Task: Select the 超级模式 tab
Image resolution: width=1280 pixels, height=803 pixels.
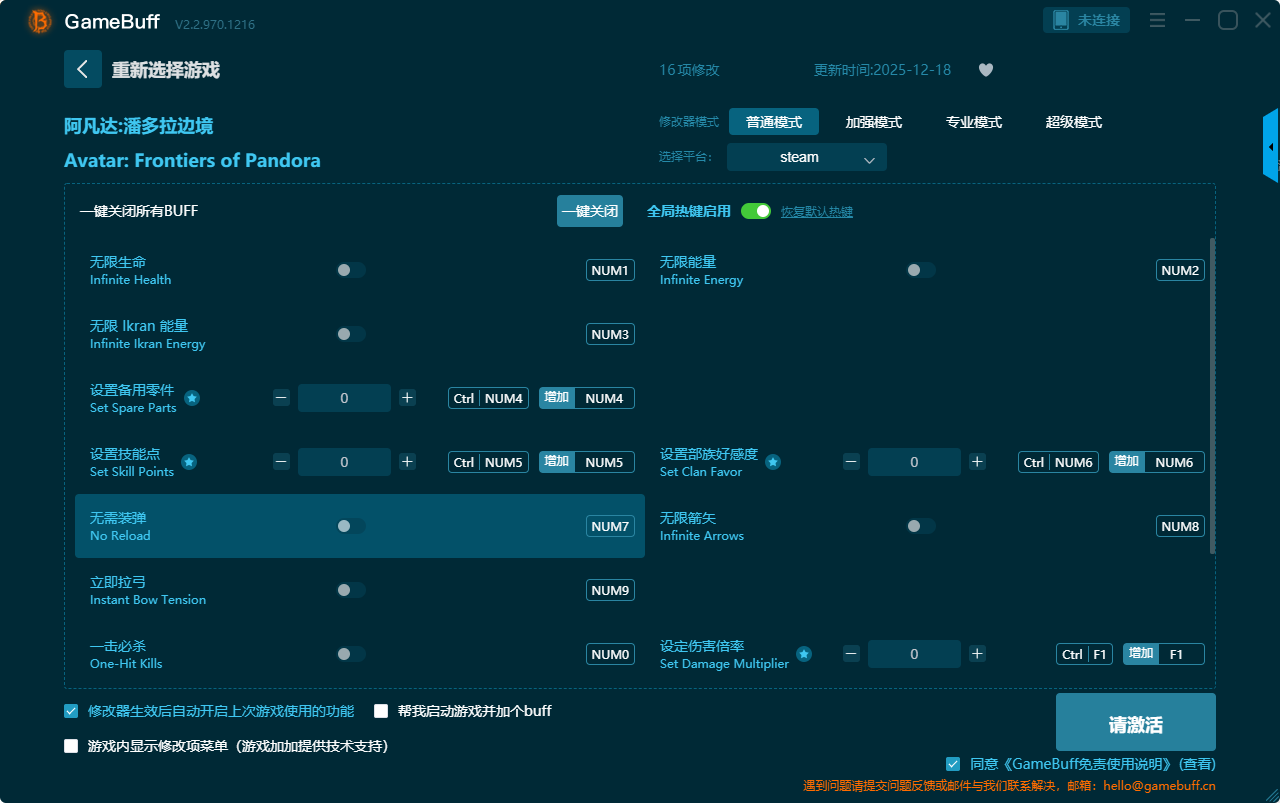Action: pos(1073,122)
